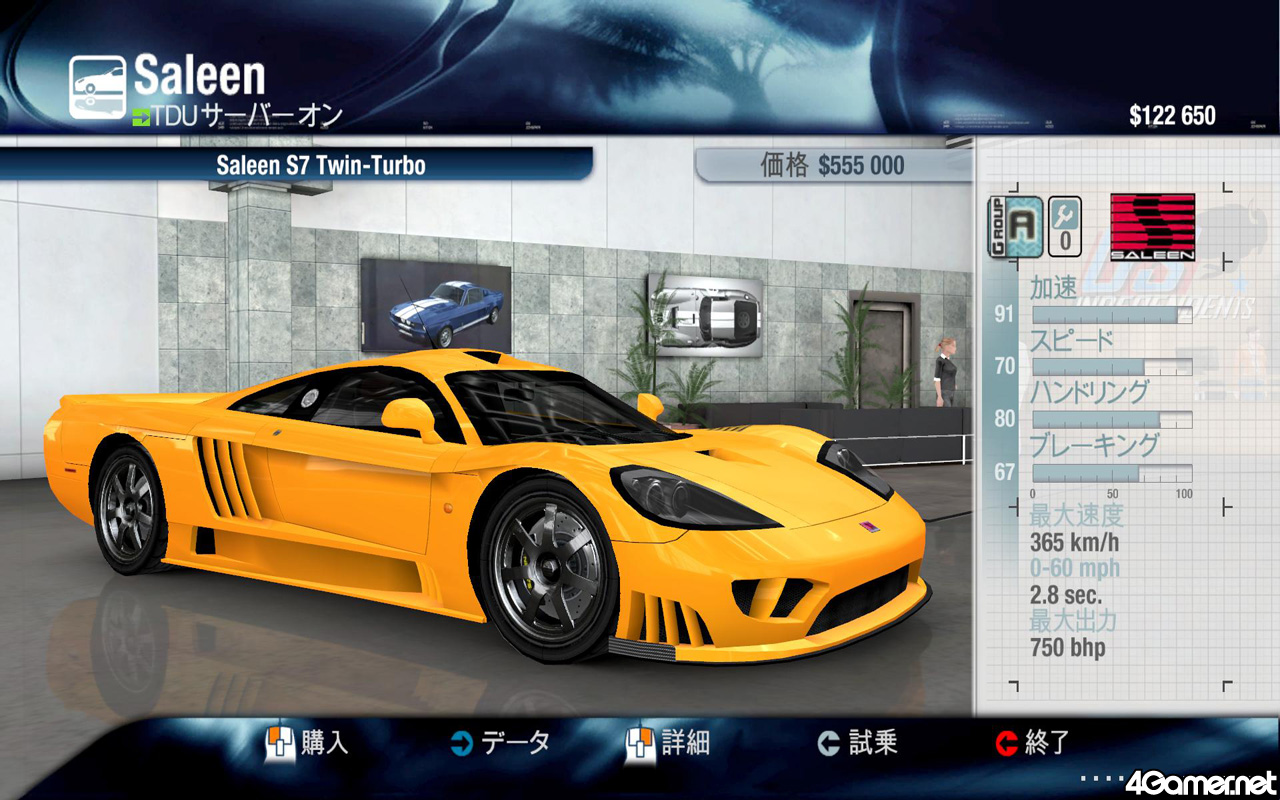Click the 365 km/h top speed value

tap(1075, 543)
